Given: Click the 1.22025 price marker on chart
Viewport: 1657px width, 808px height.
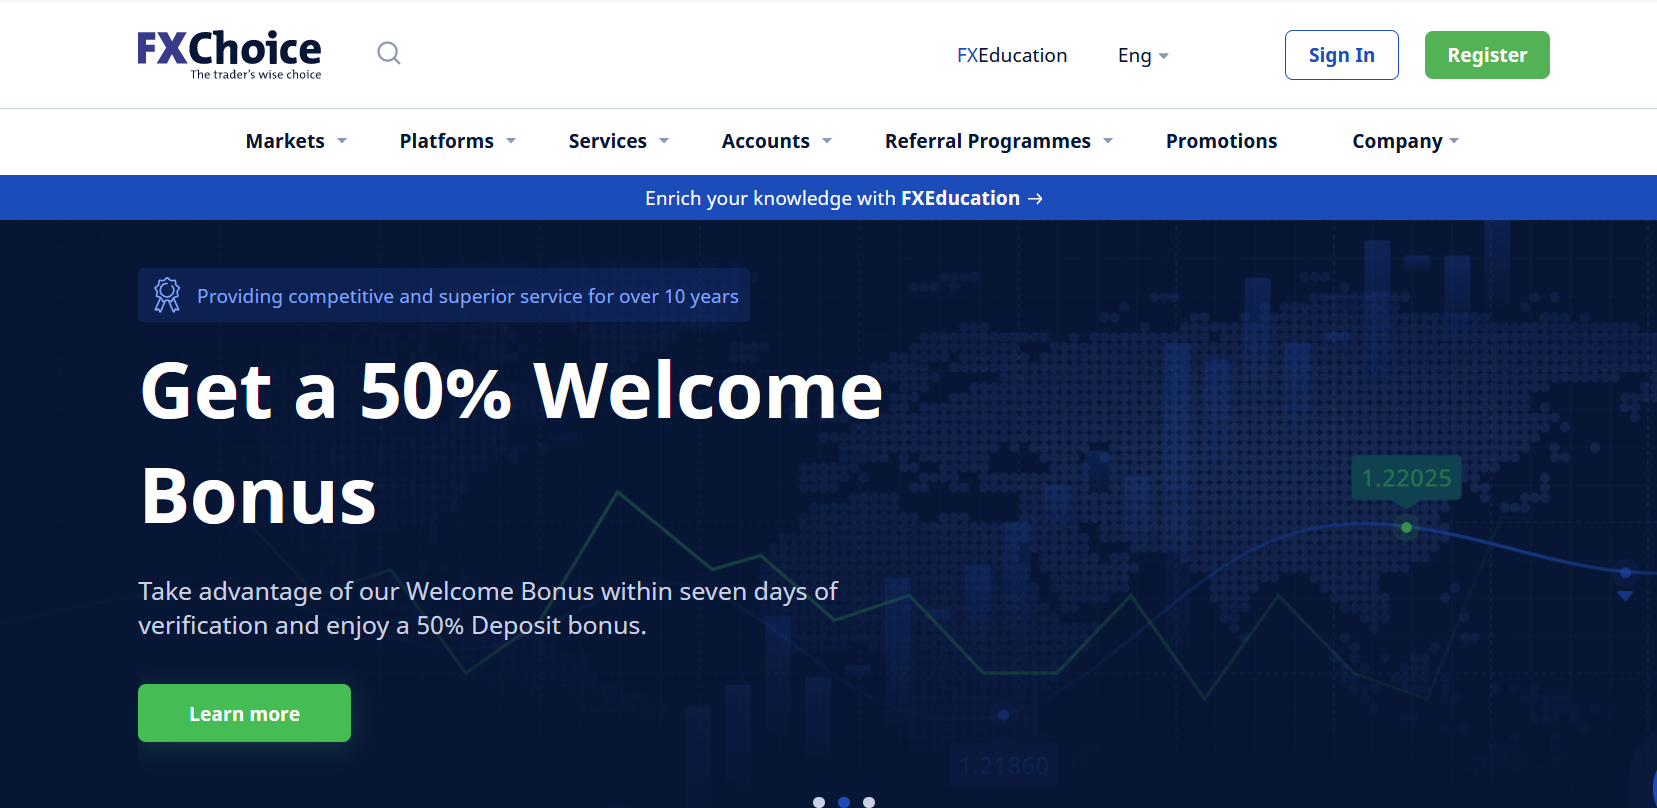Looking at the screenshot, I should coord(1406,478).
